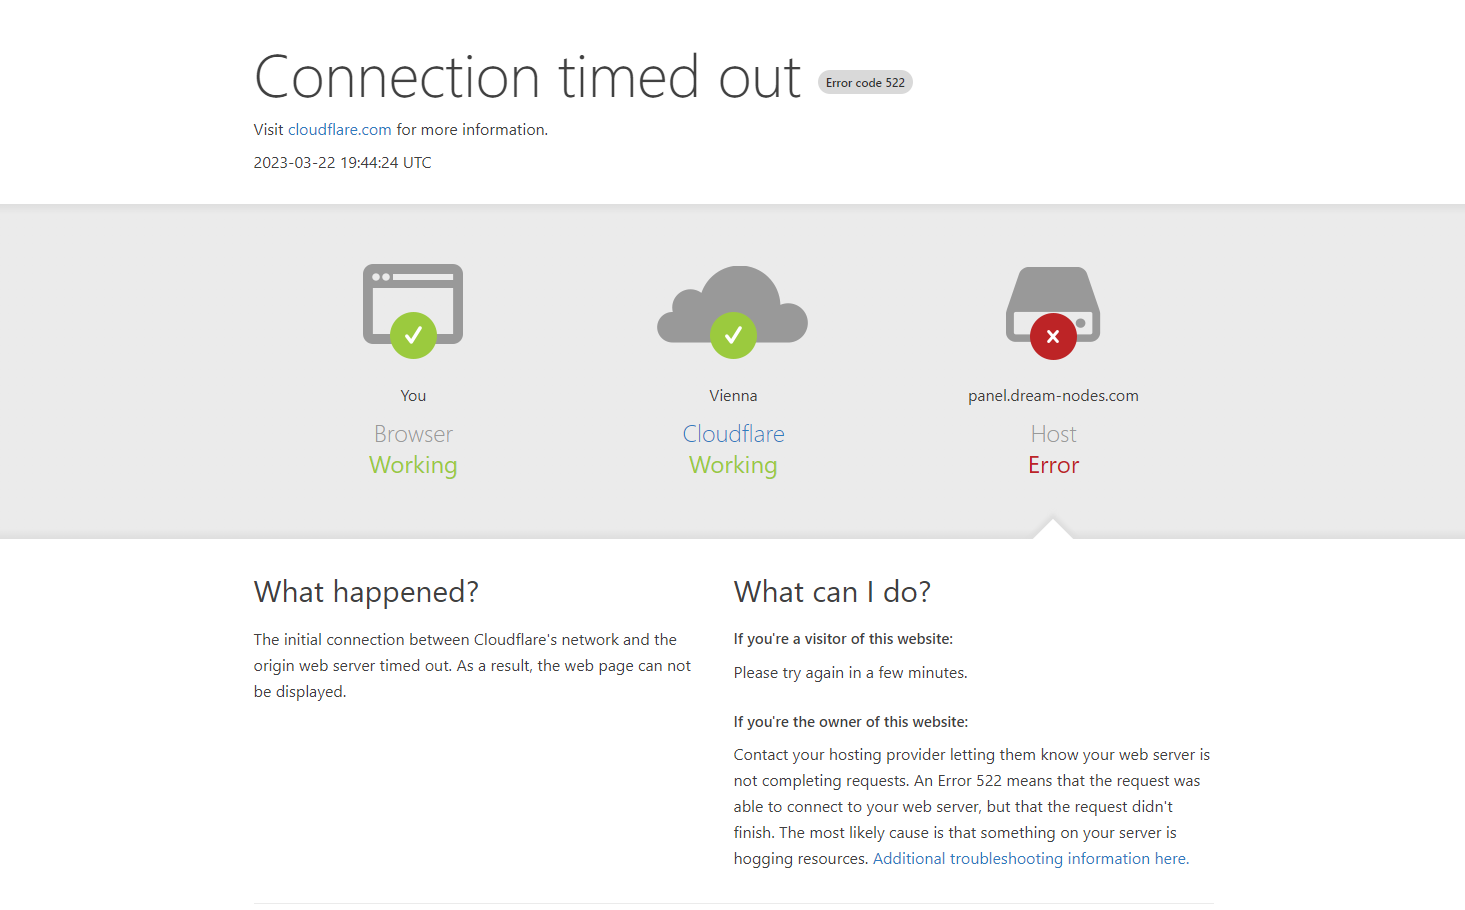Image resolution: width=1465 pixels, height=910 pixels.
Task: Click the Error code 522 badge
Action: pos(865,83)
